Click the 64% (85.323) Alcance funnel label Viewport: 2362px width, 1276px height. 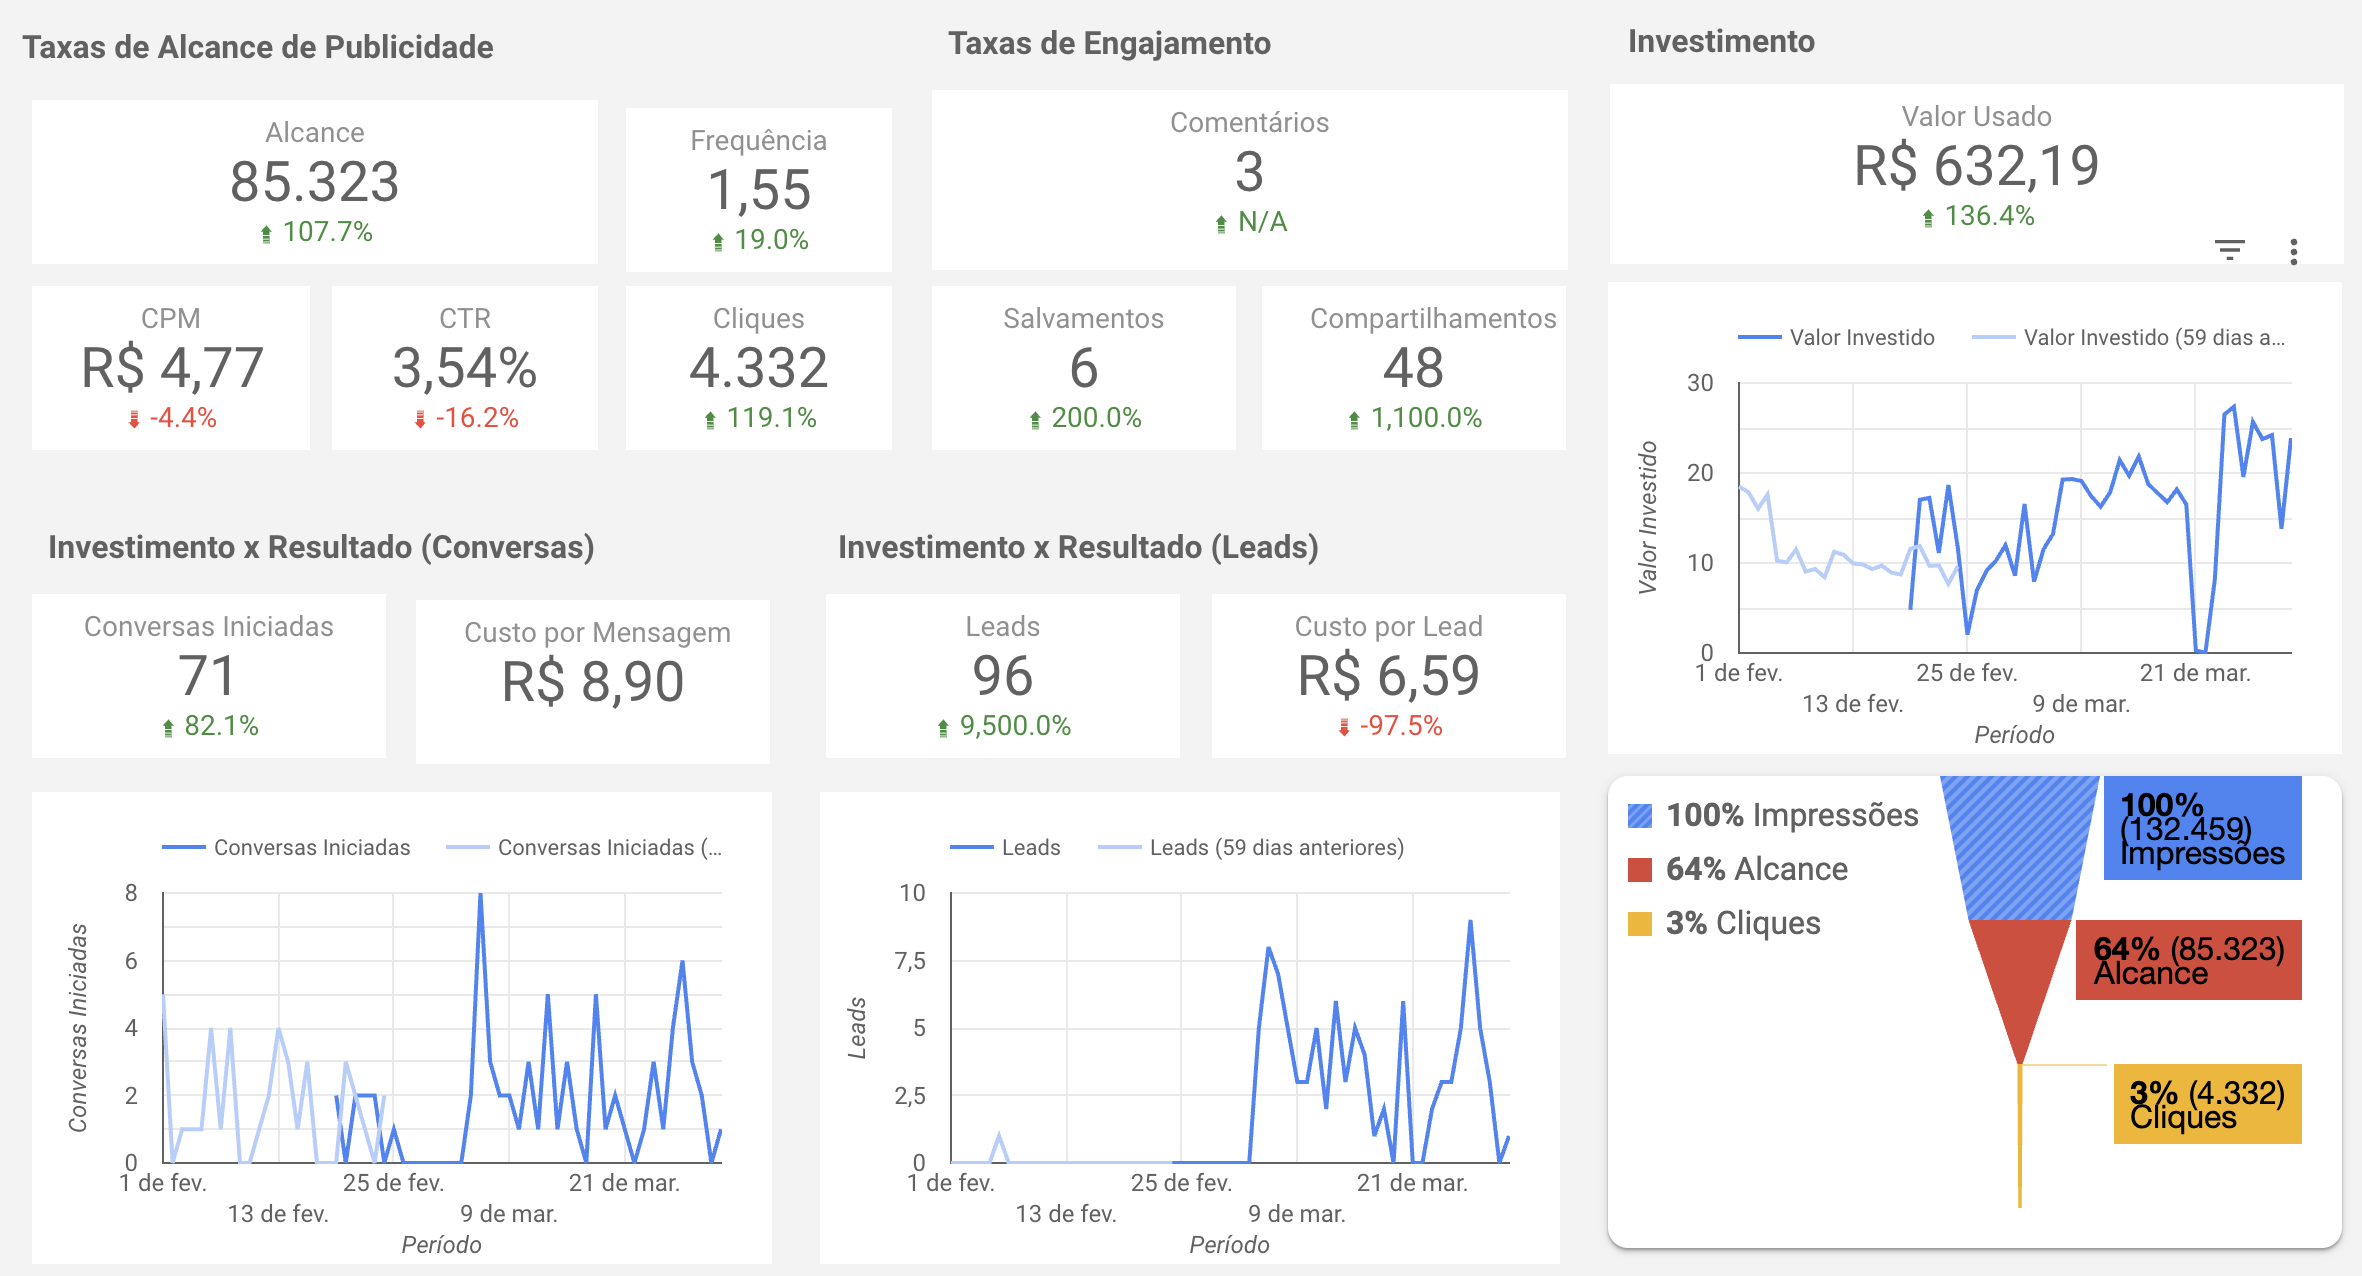pyautogui.click(x=2189, y=961)
